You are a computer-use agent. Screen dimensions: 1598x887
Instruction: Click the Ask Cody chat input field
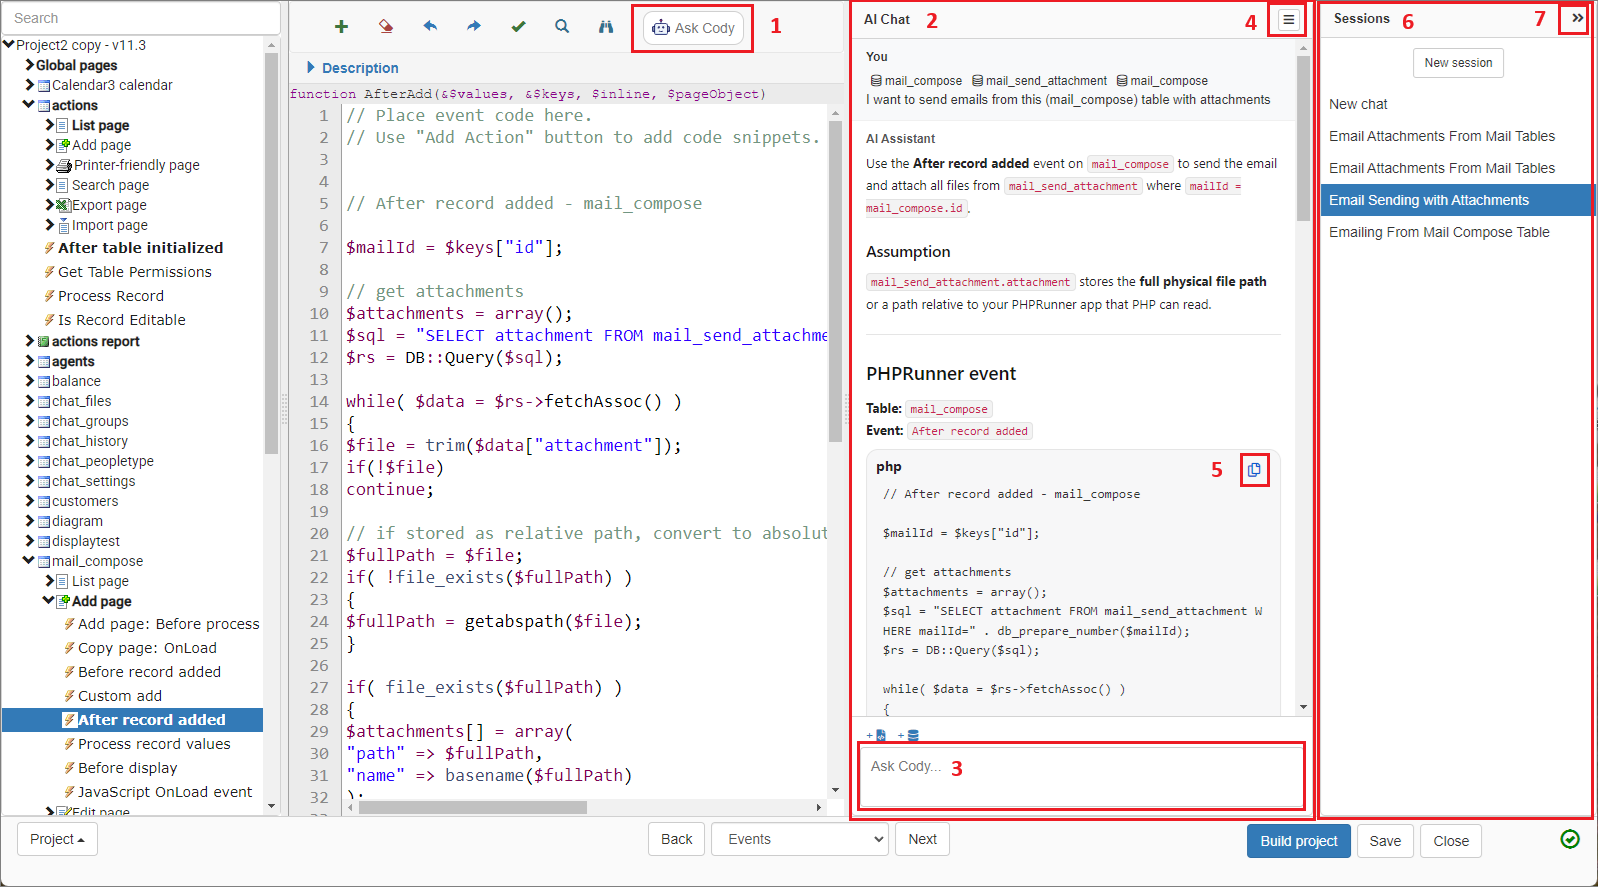coord(1080,776)
